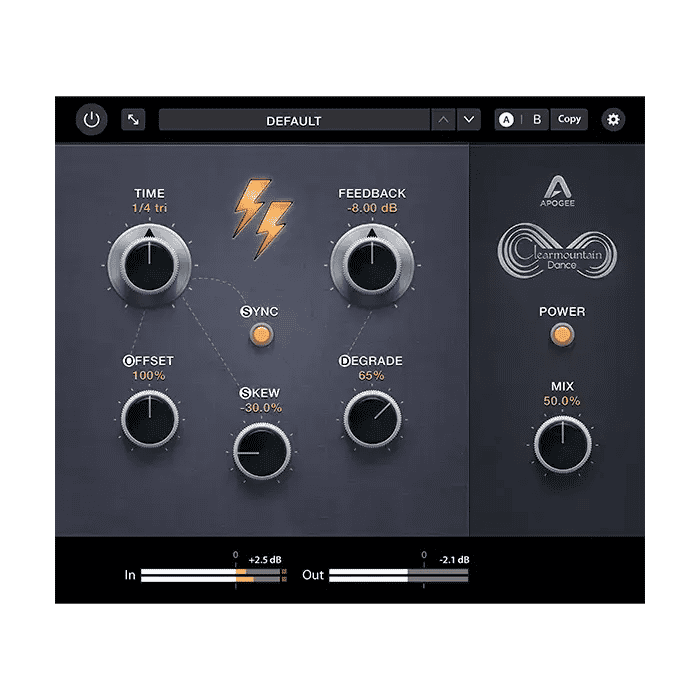Toggle the orange Power LED button
The width and height of the screenshot is (700, 700).
562,335
